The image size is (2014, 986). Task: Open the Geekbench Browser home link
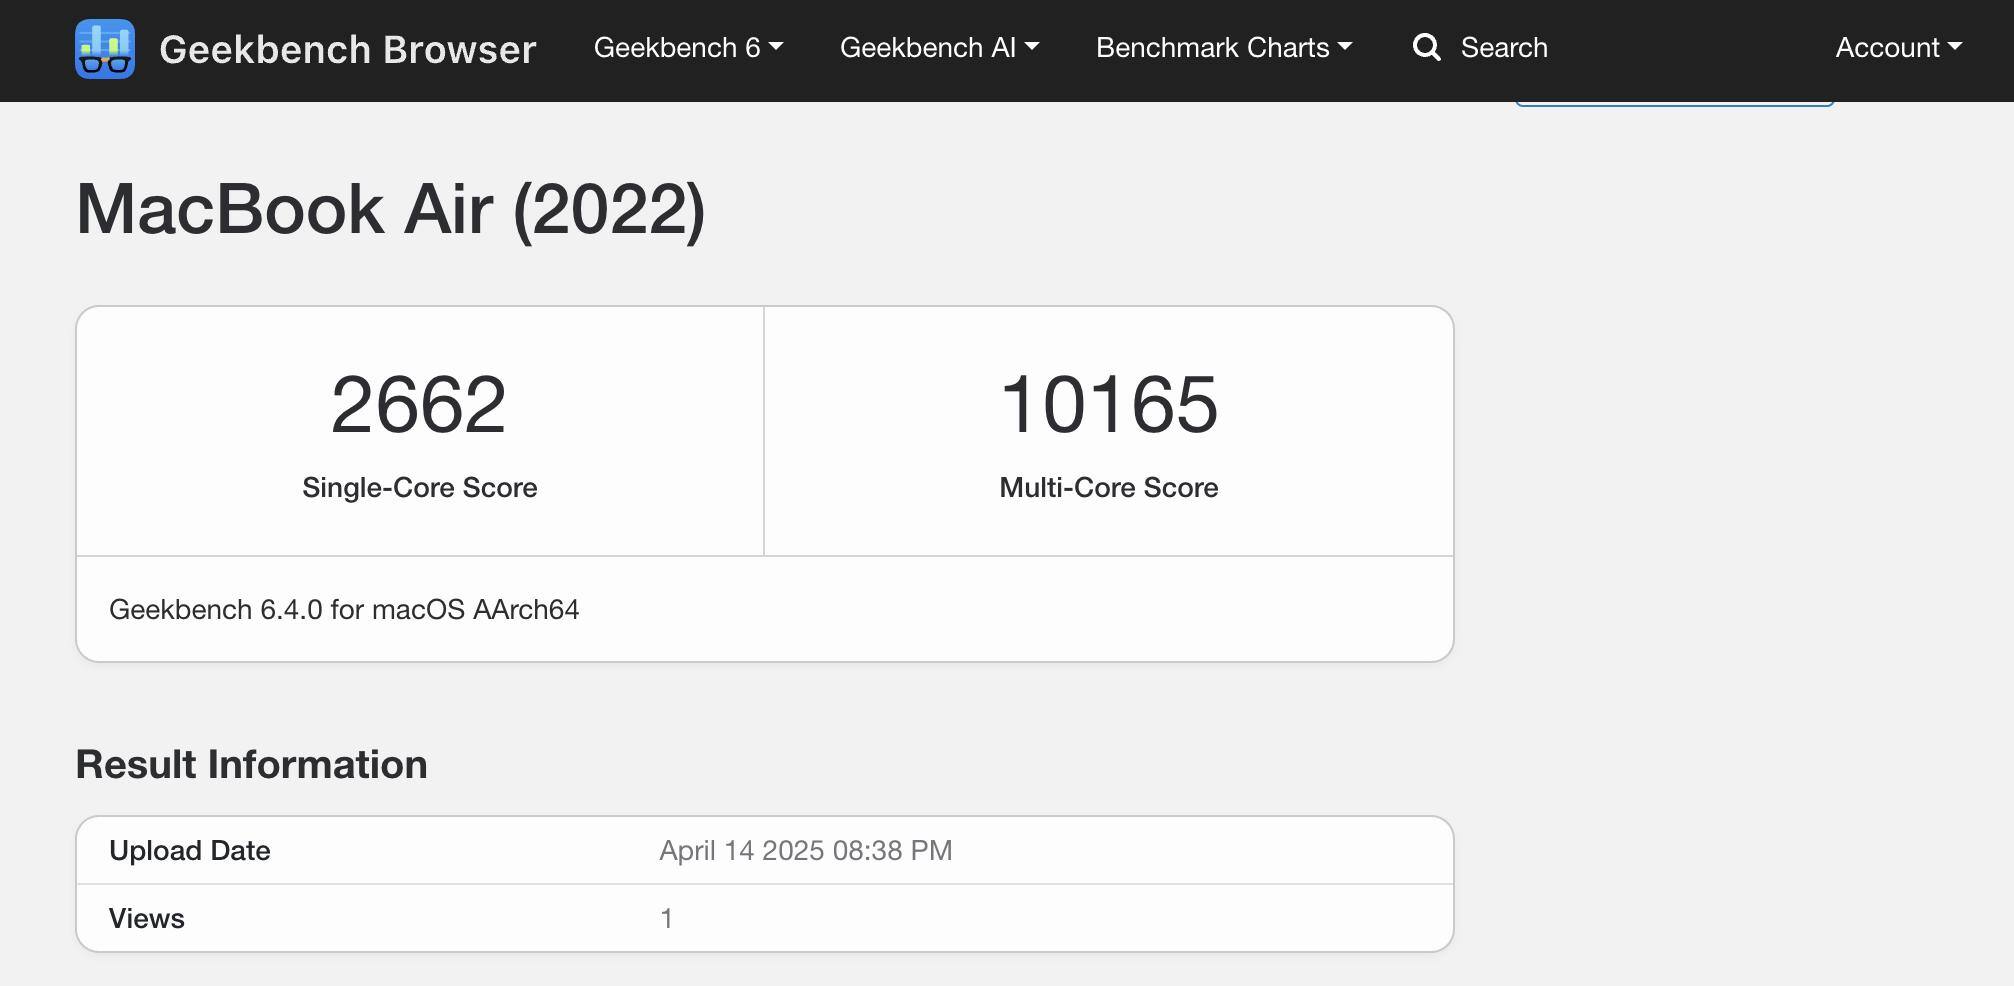coord(347,49)
